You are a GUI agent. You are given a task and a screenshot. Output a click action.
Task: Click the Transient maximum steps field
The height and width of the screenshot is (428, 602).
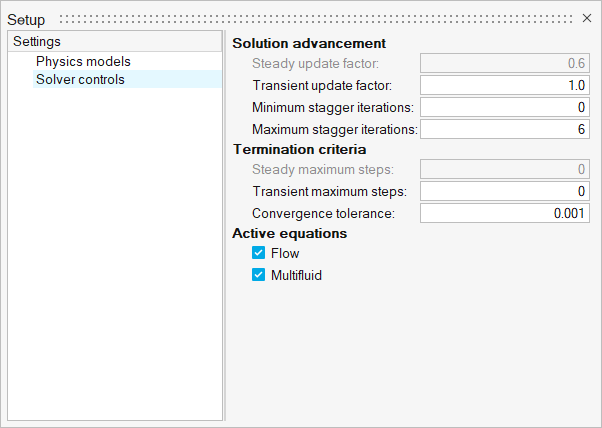(x=506, y=191)
